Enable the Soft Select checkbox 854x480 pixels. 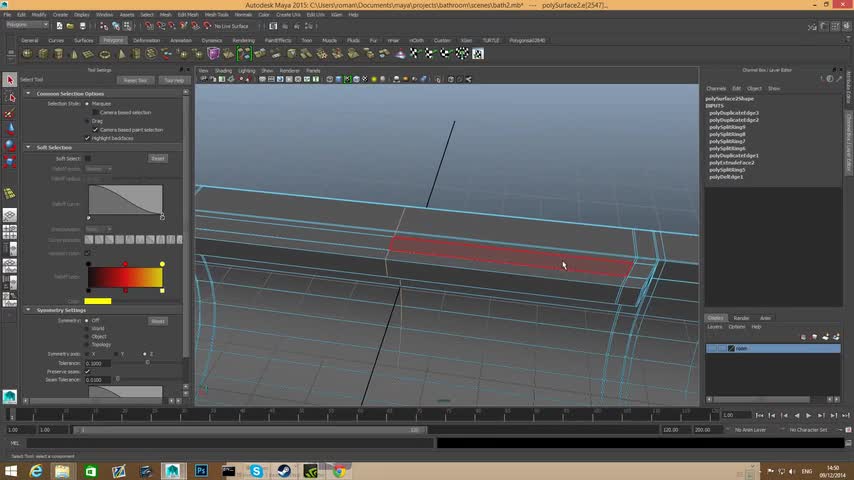87,158
